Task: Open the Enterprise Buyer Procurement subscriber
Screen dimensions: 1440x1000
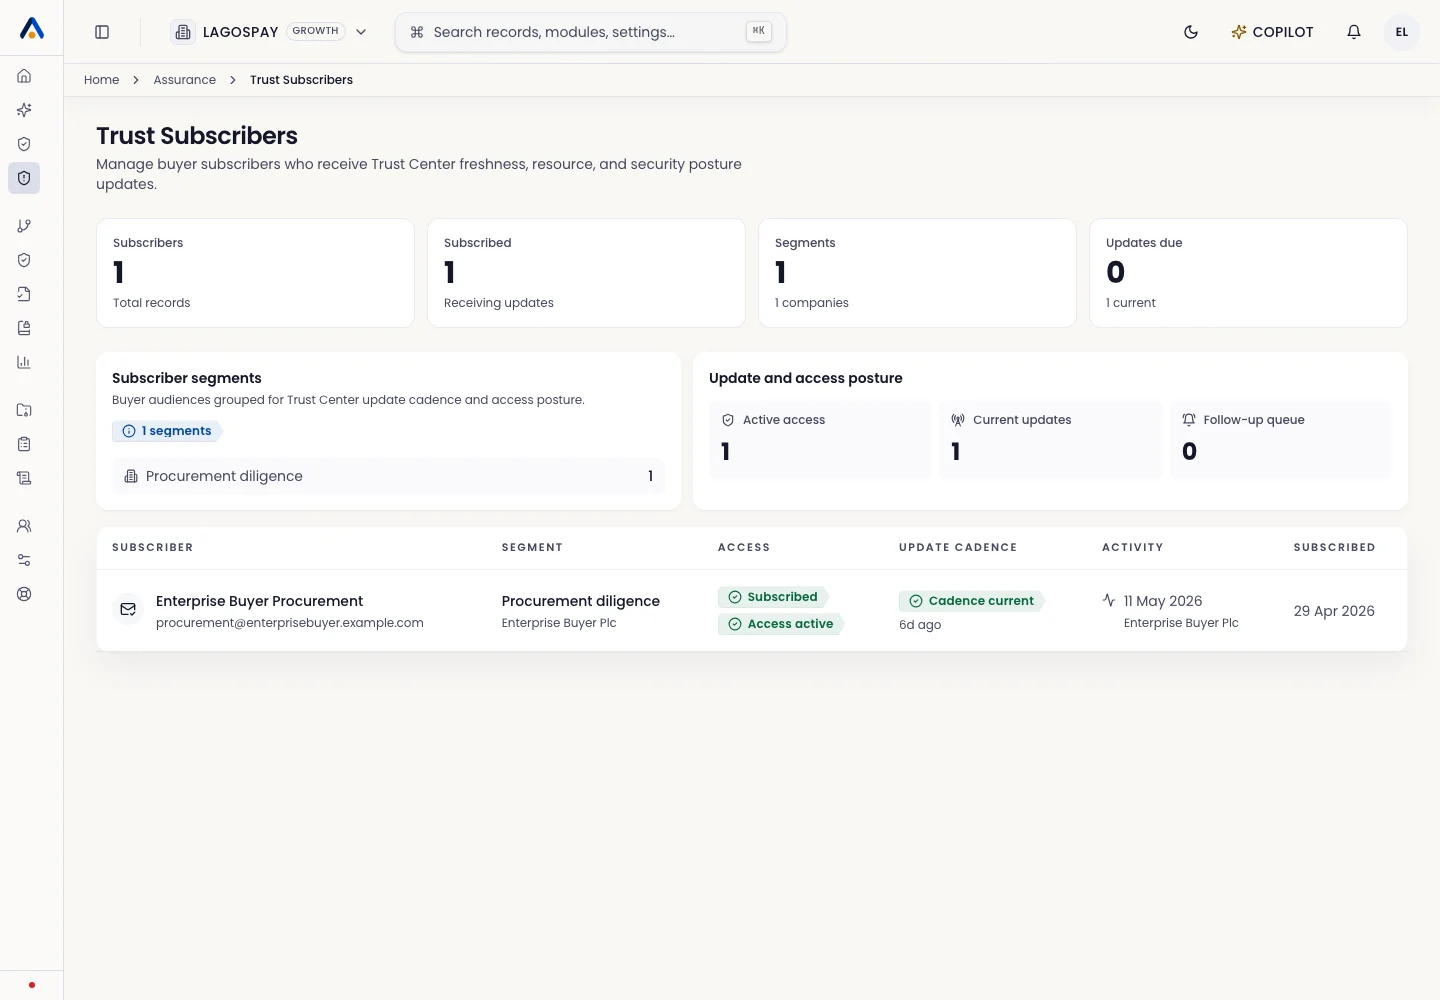Action: coord(259,601)
